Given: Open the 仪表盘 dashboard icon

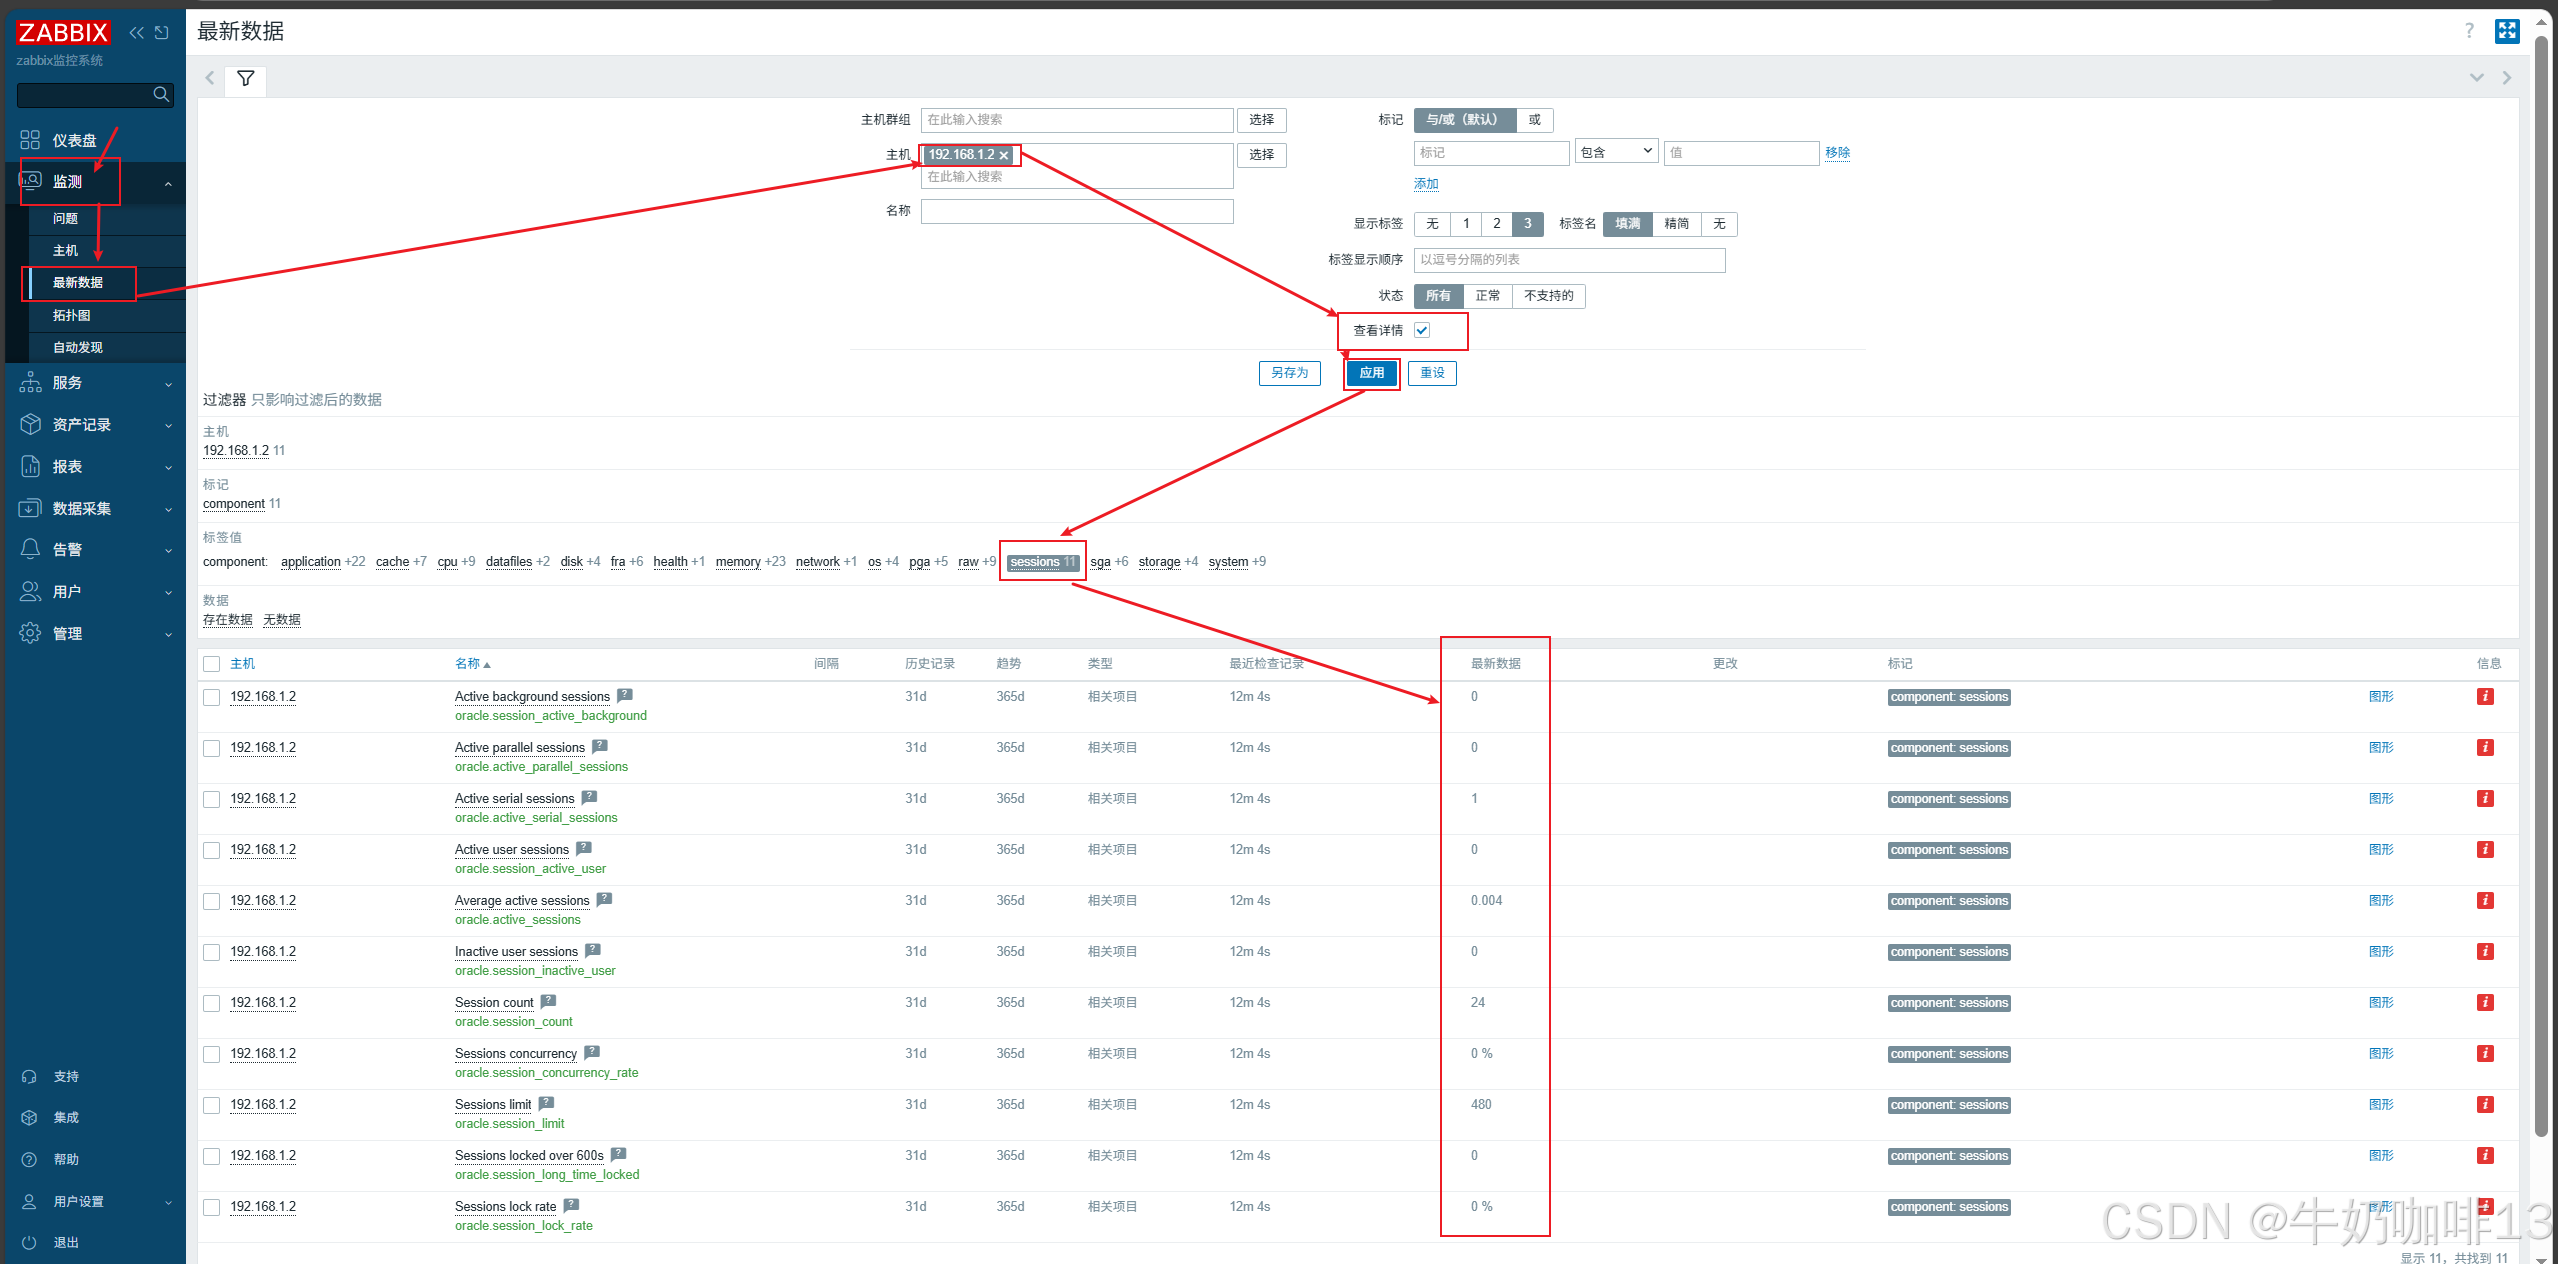Looking at the screenshot, I should click(30, 140).
